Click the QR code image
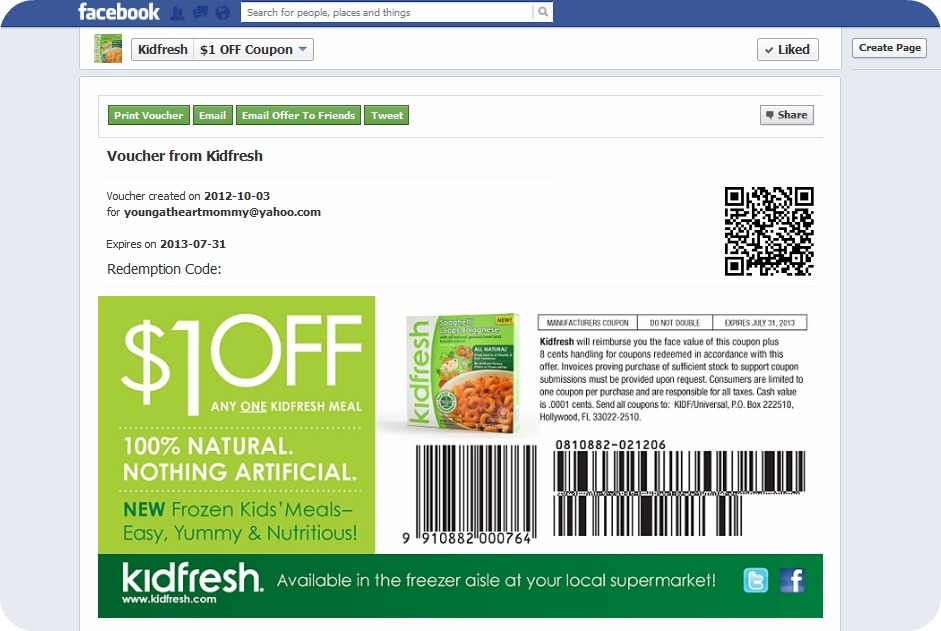The width and height of the screenshot is (941, 631). point(769,231)
